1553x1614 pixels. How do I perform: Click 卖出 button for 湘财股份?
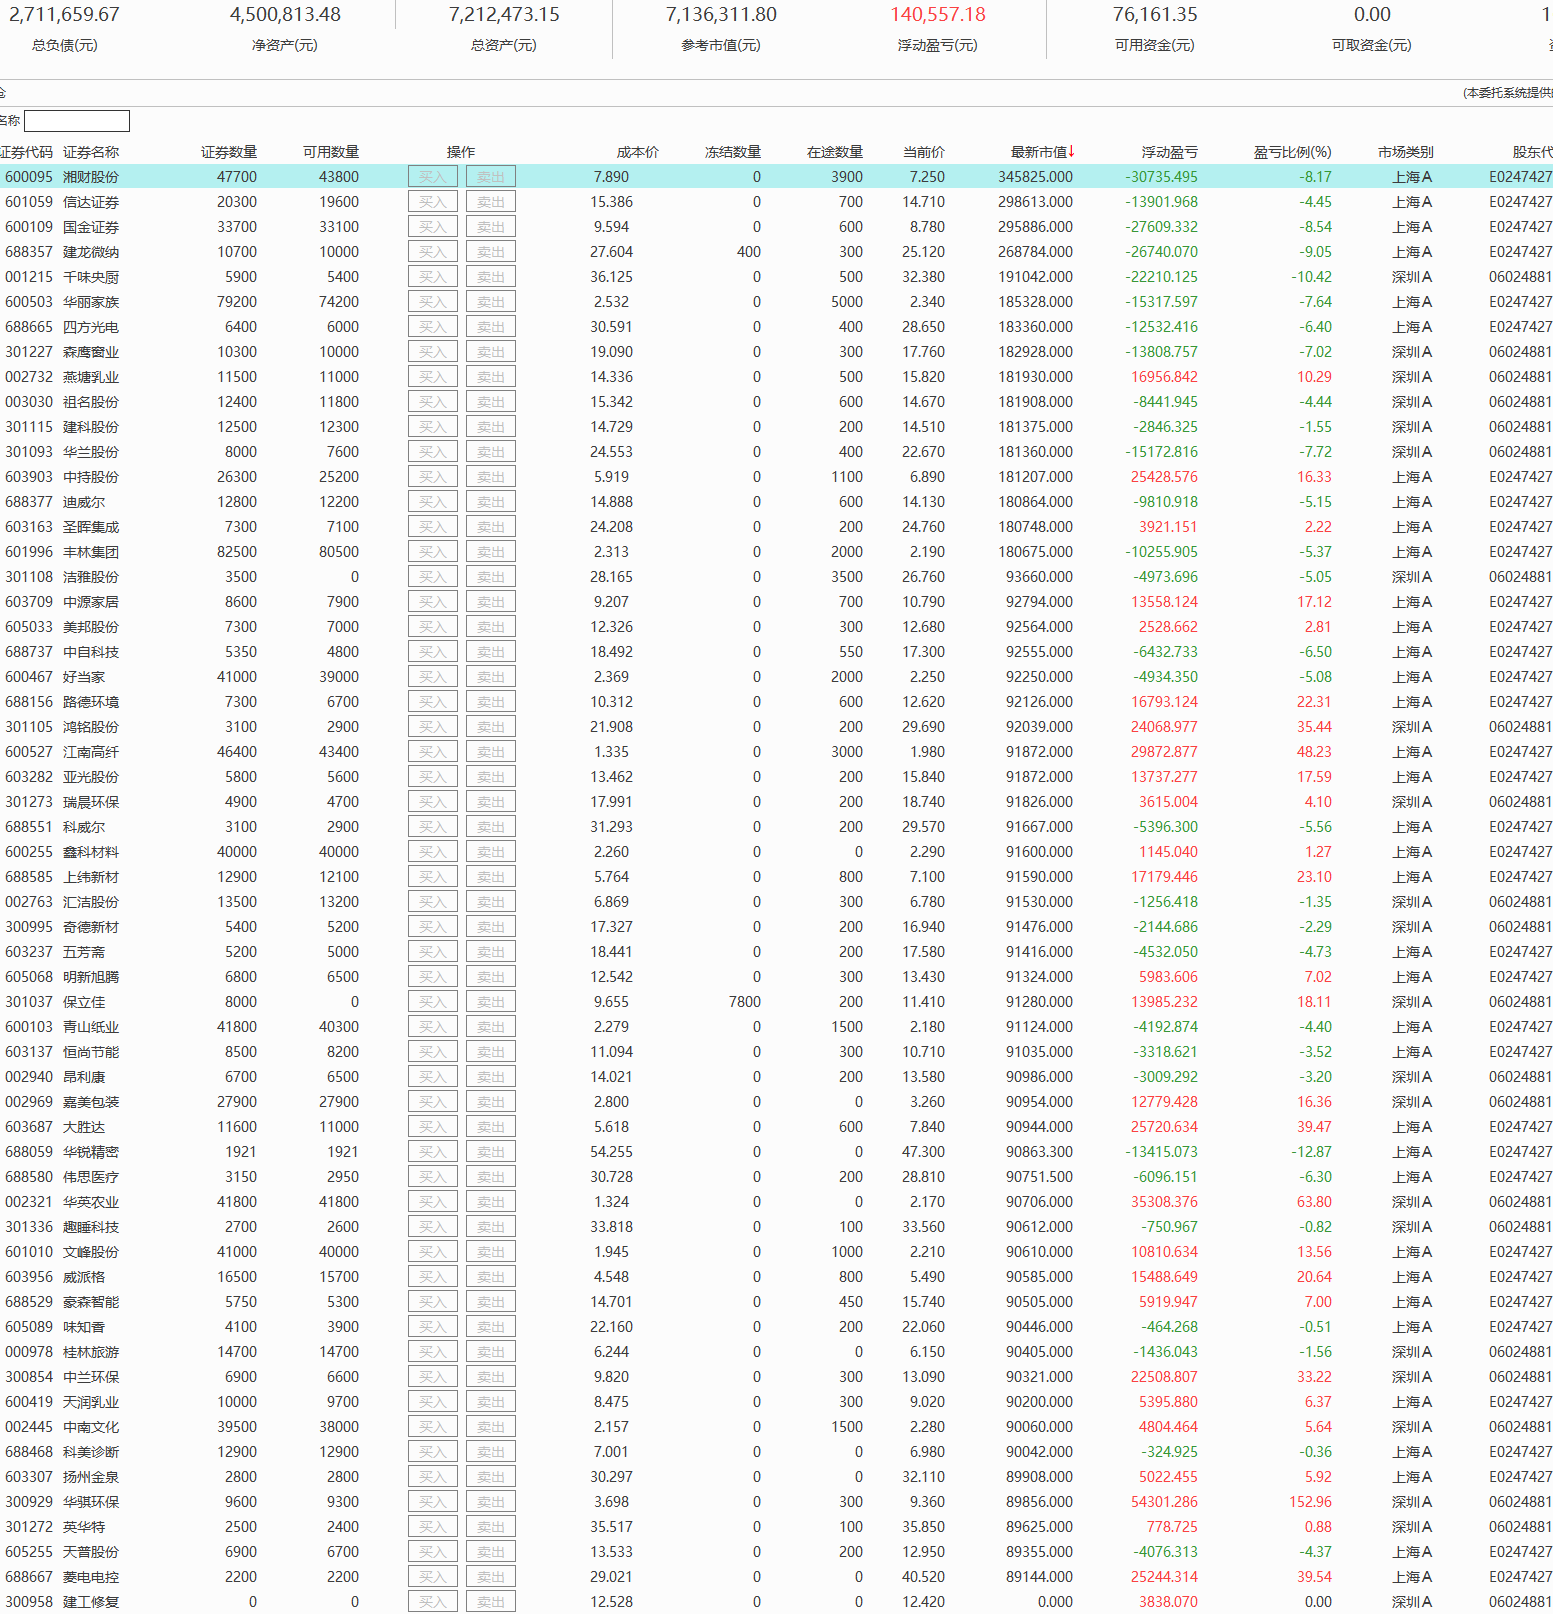click(x=491, y=177)
